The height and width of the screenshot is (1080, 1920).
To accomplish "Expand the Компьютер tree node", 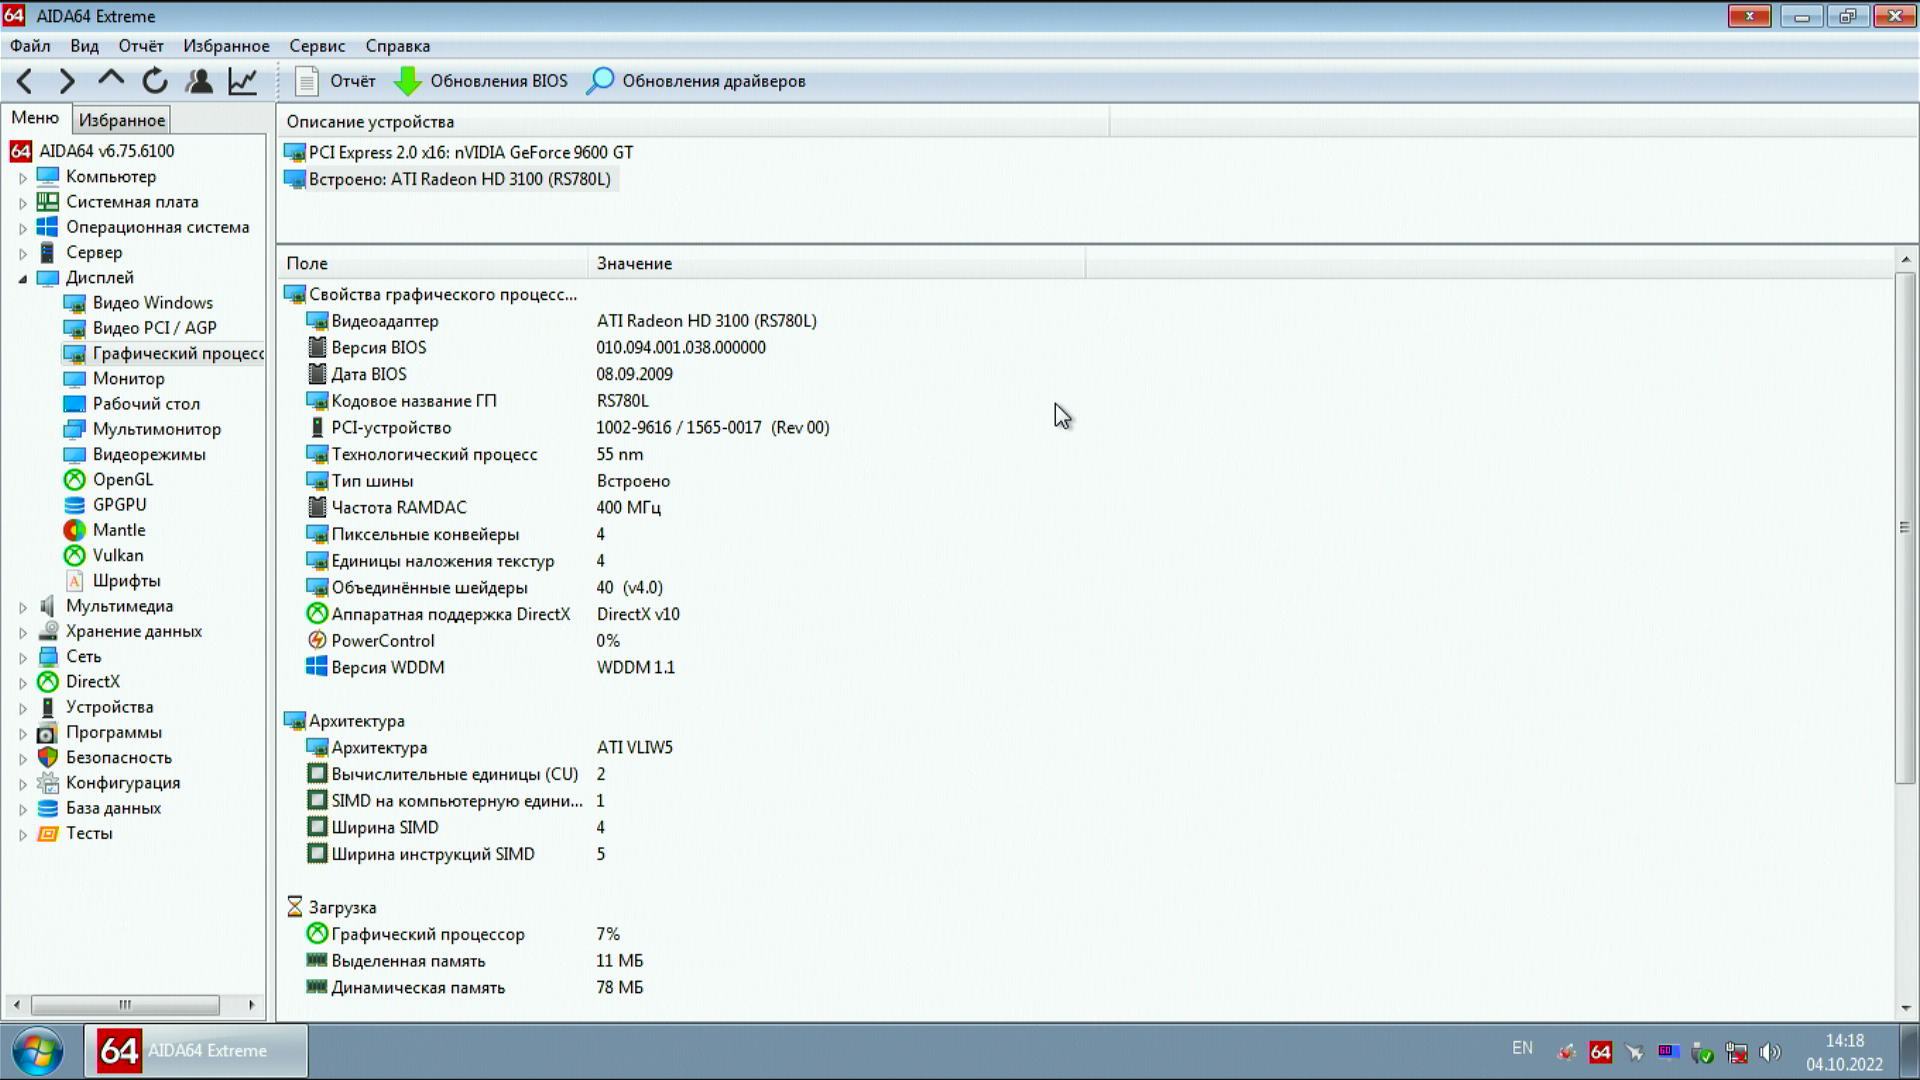I will (23, 178).
